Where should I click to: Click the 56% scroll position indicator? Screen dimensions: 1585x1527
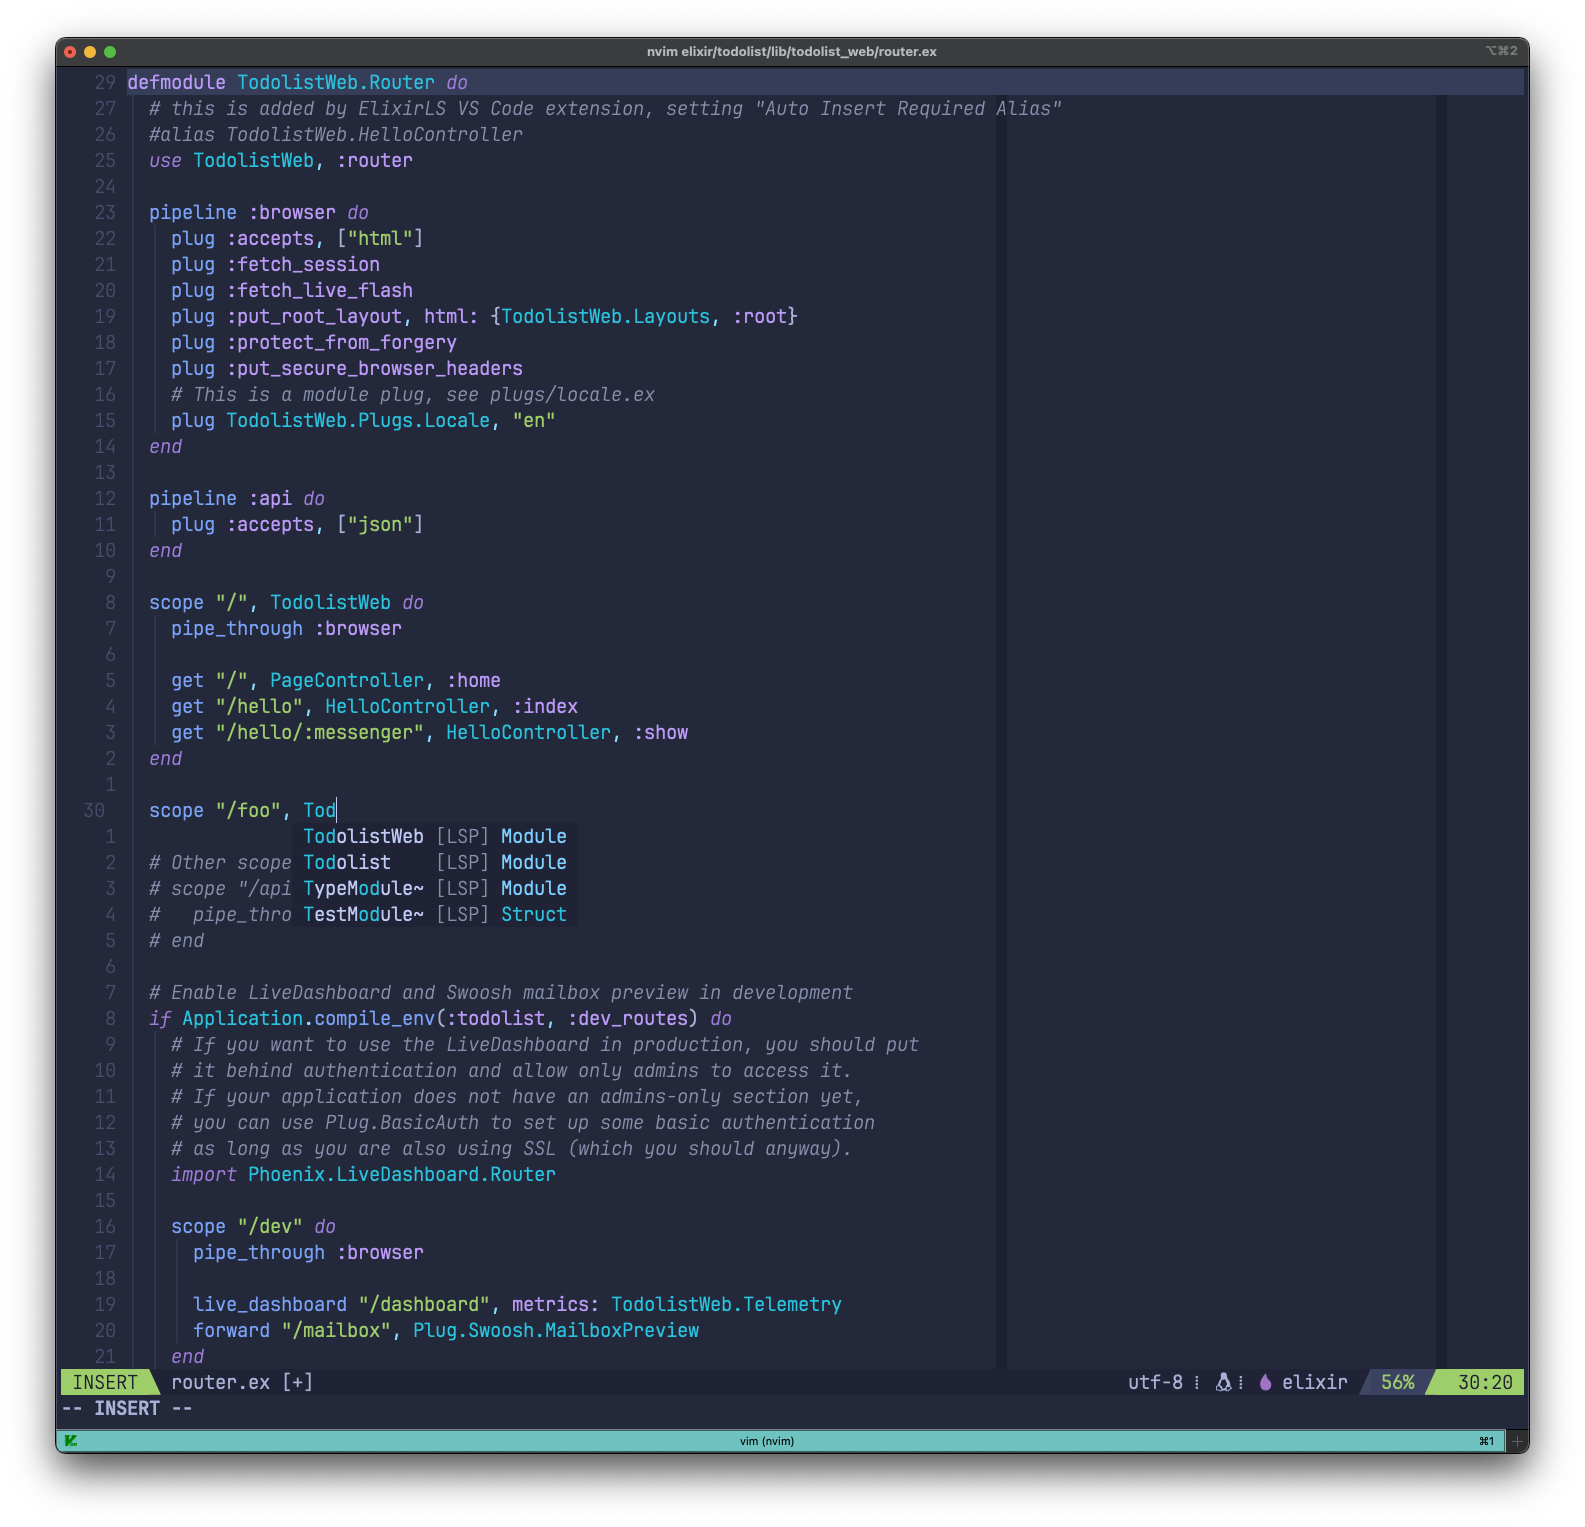coord(1397,1382)
